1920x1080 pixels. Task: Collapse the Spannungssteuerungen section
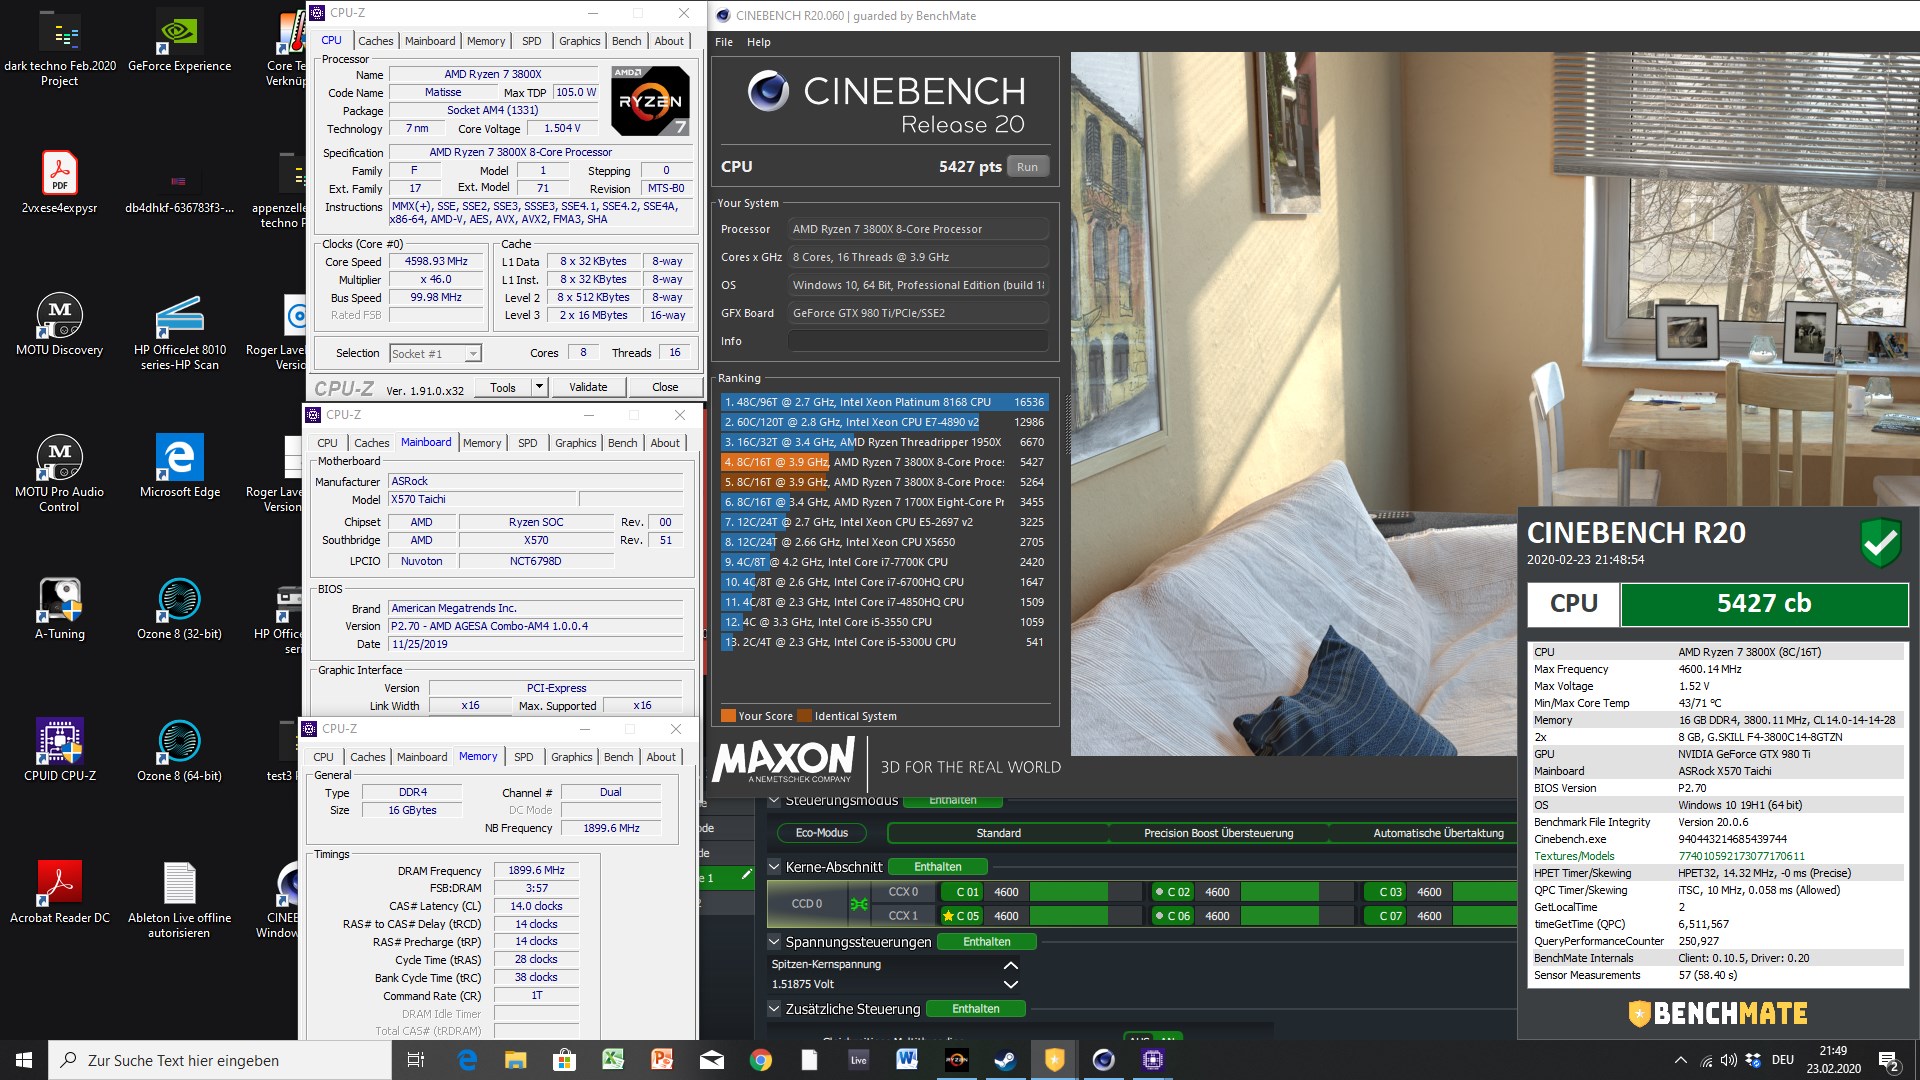[x=774, y=942]
